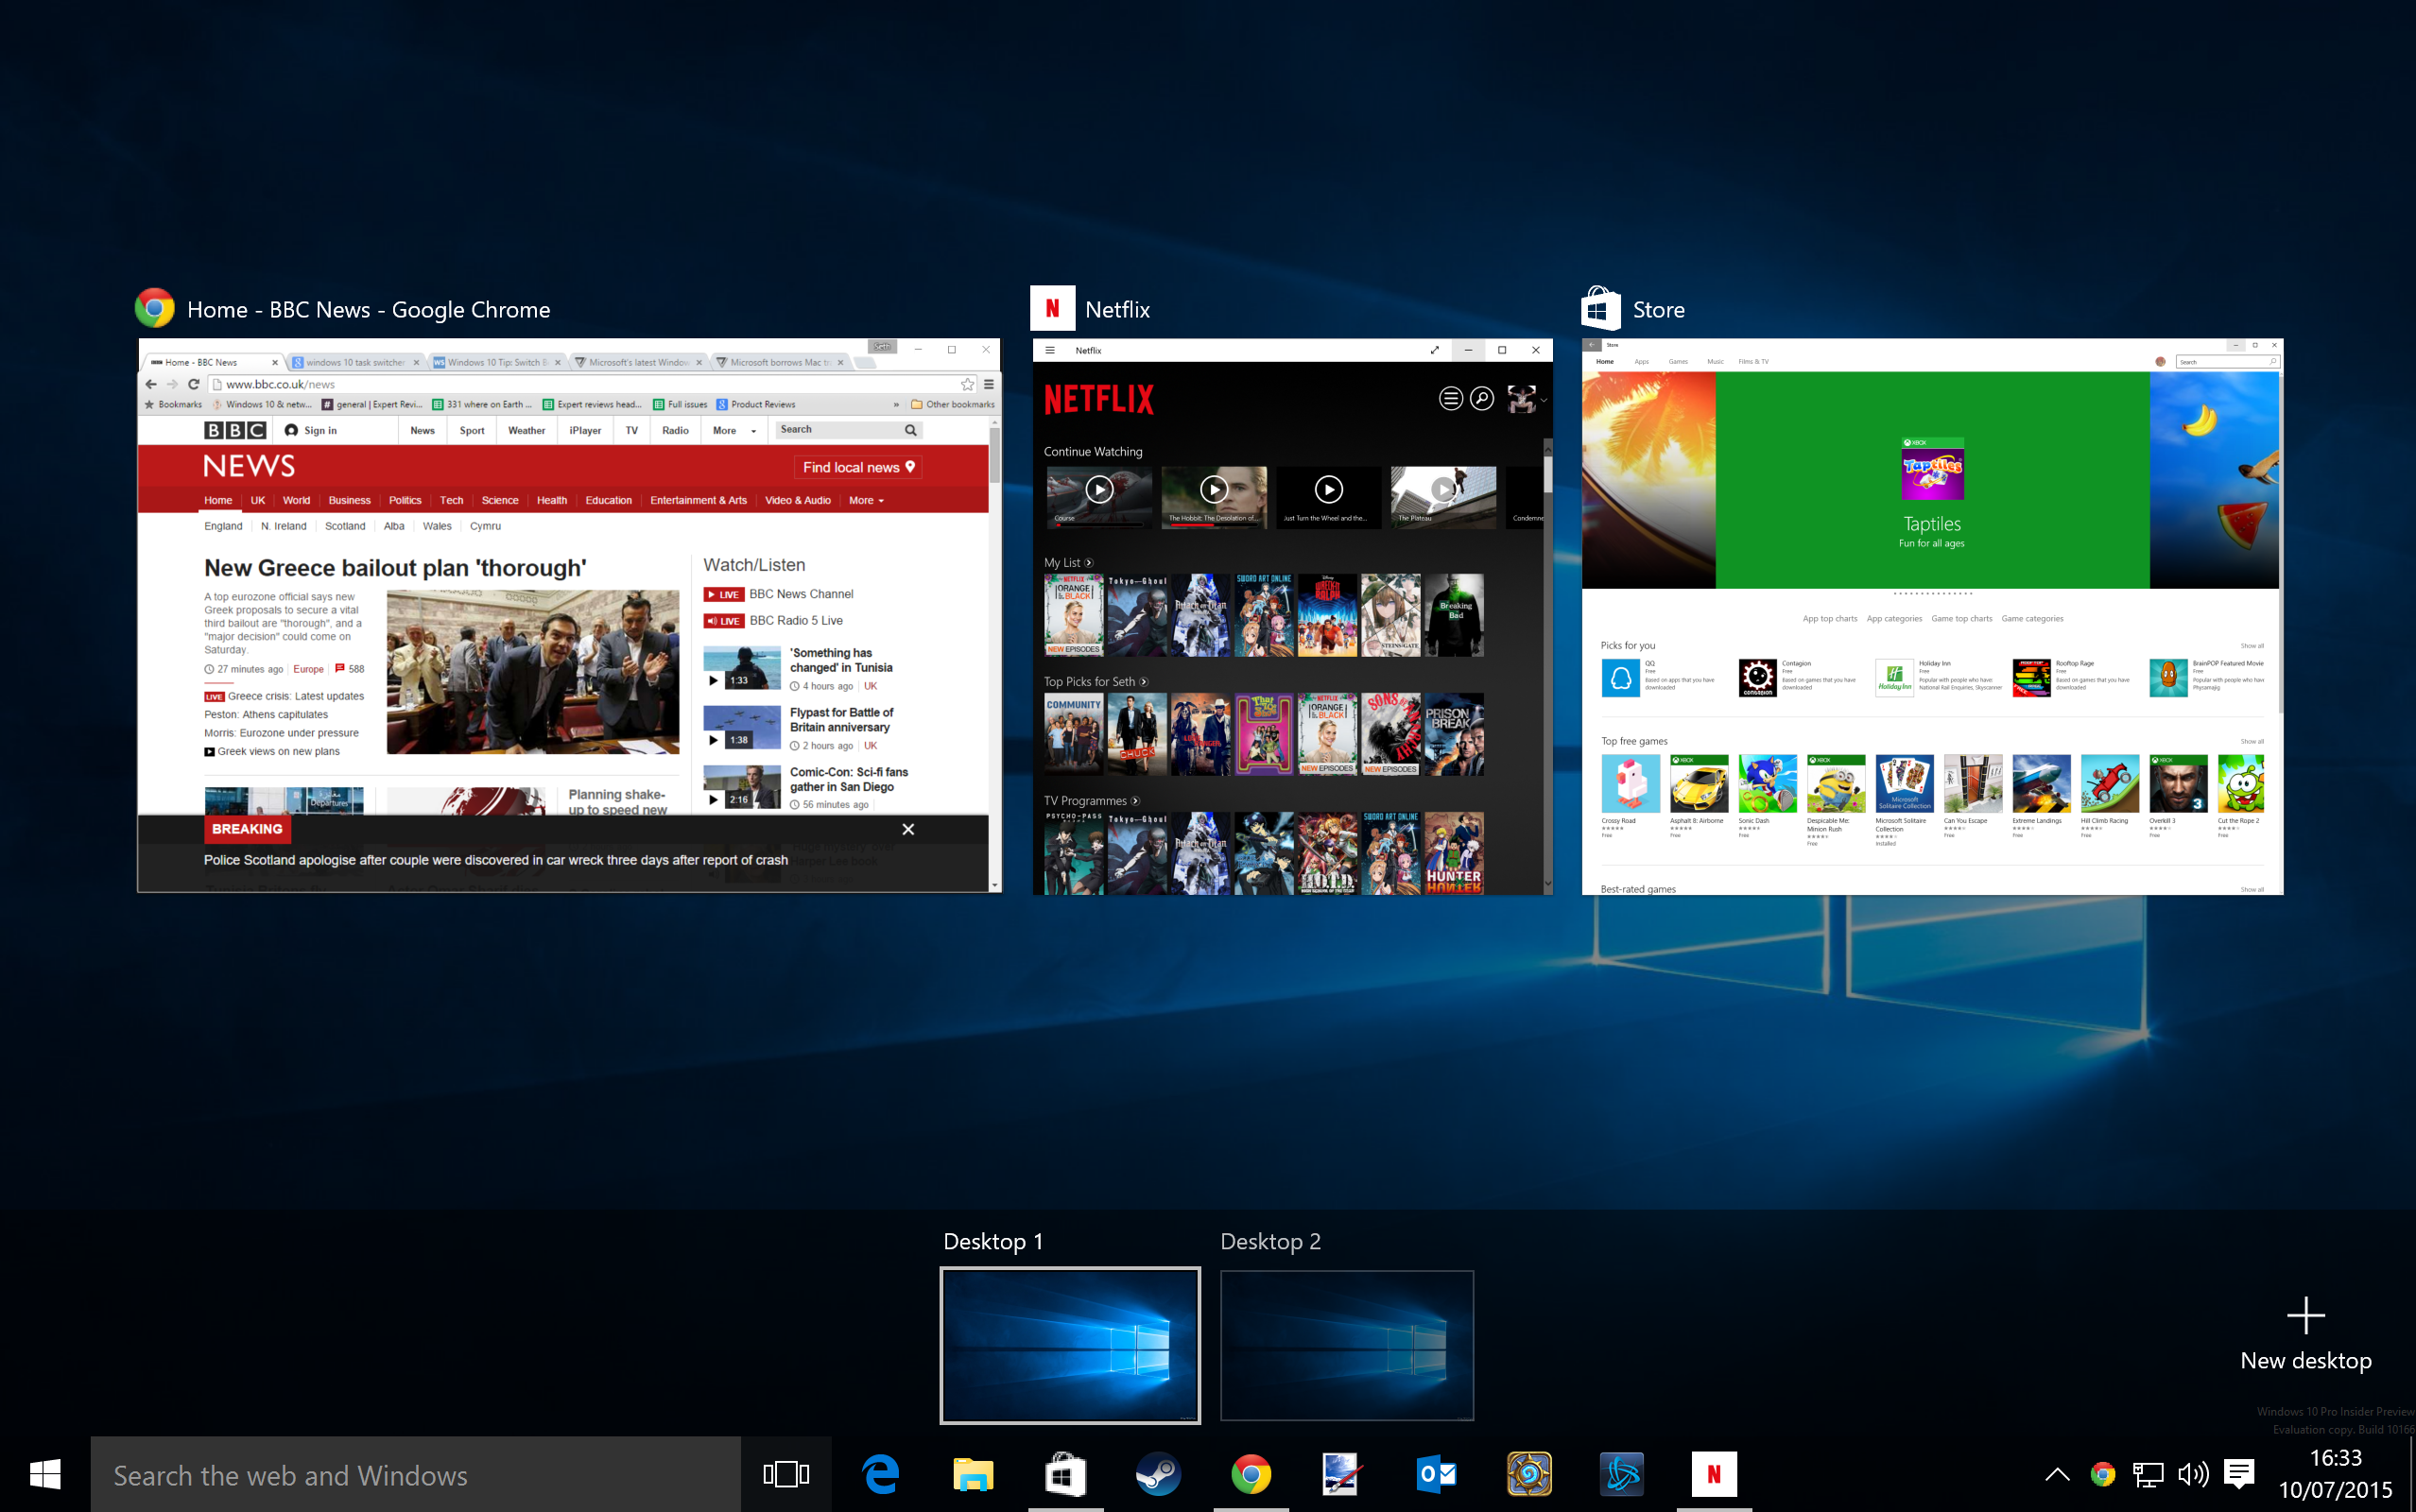Viewport: 2416px width, 1512px height.
Task: Toggle Netflix full-screen arrows icon
Action: click(x=1434, y=350)
